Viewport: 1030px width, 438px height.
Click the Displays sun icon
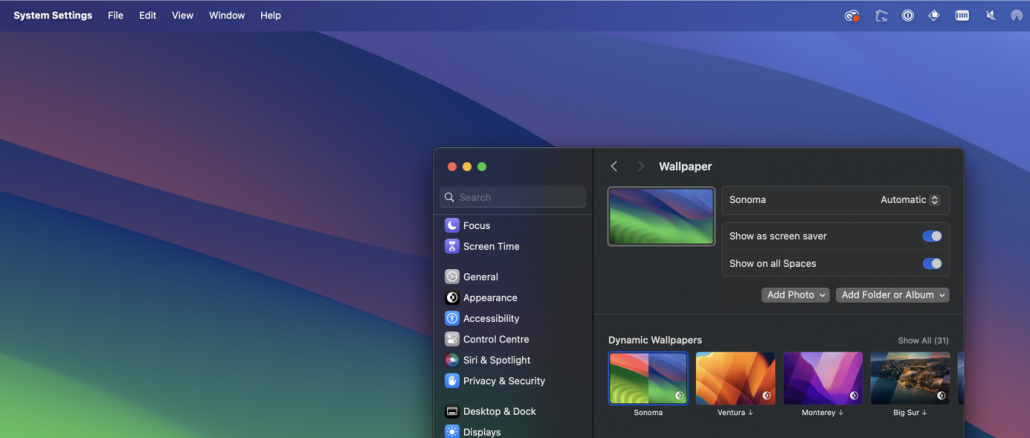tap(452, 431)
